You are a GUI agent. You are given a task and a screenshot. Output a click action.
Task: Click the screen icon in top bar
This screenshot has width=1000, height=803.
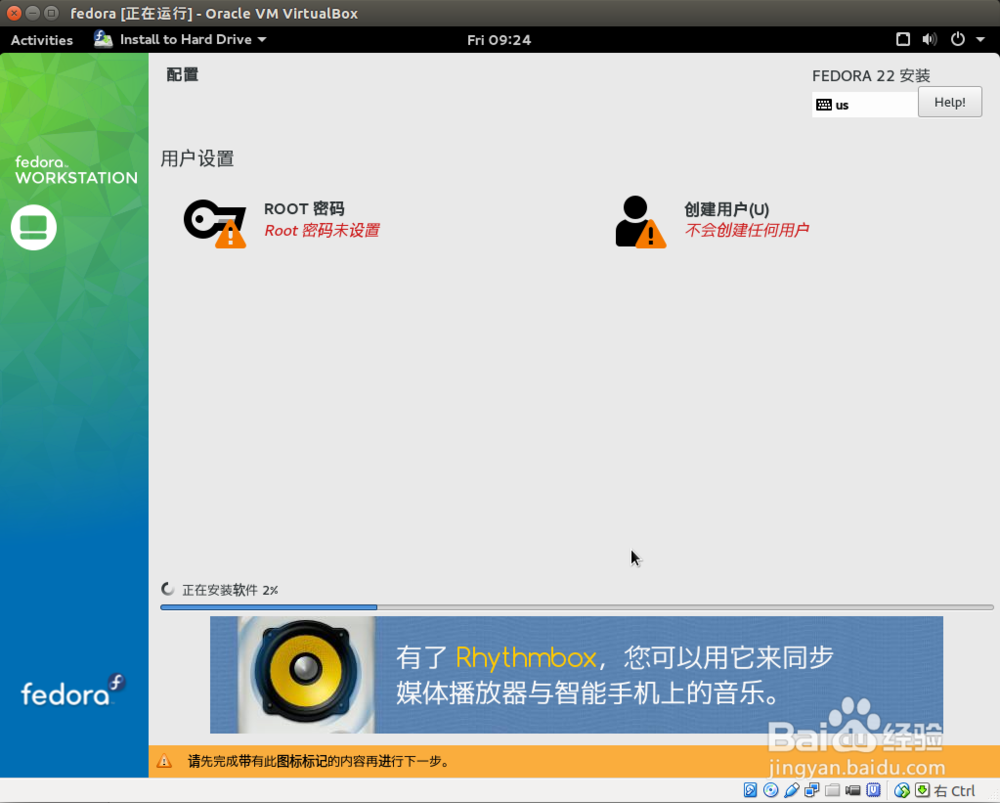point(902,40)
